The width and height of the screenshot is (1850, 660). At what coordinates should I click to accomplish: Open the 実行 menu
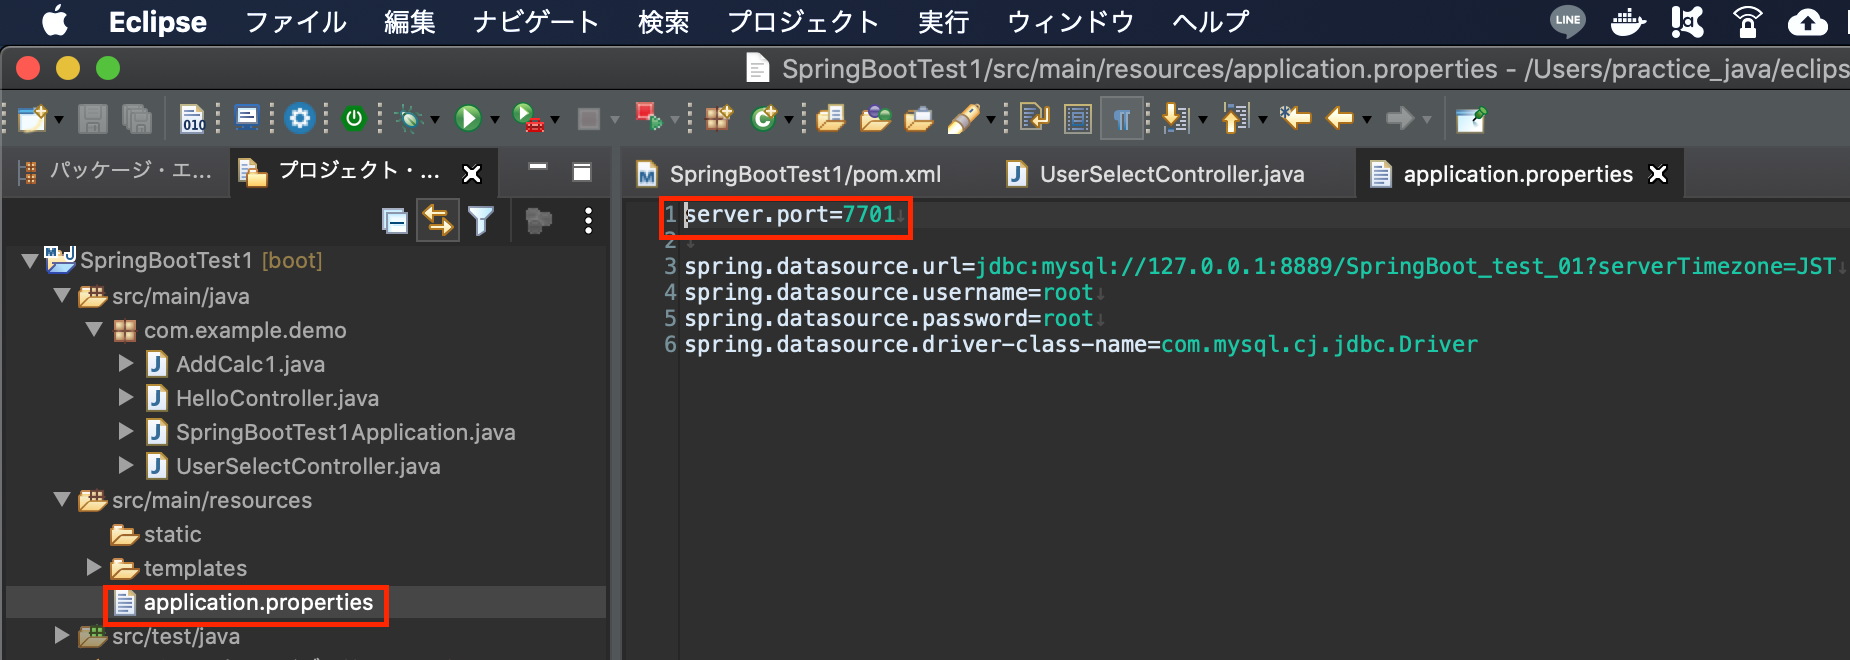click(944, 22)
